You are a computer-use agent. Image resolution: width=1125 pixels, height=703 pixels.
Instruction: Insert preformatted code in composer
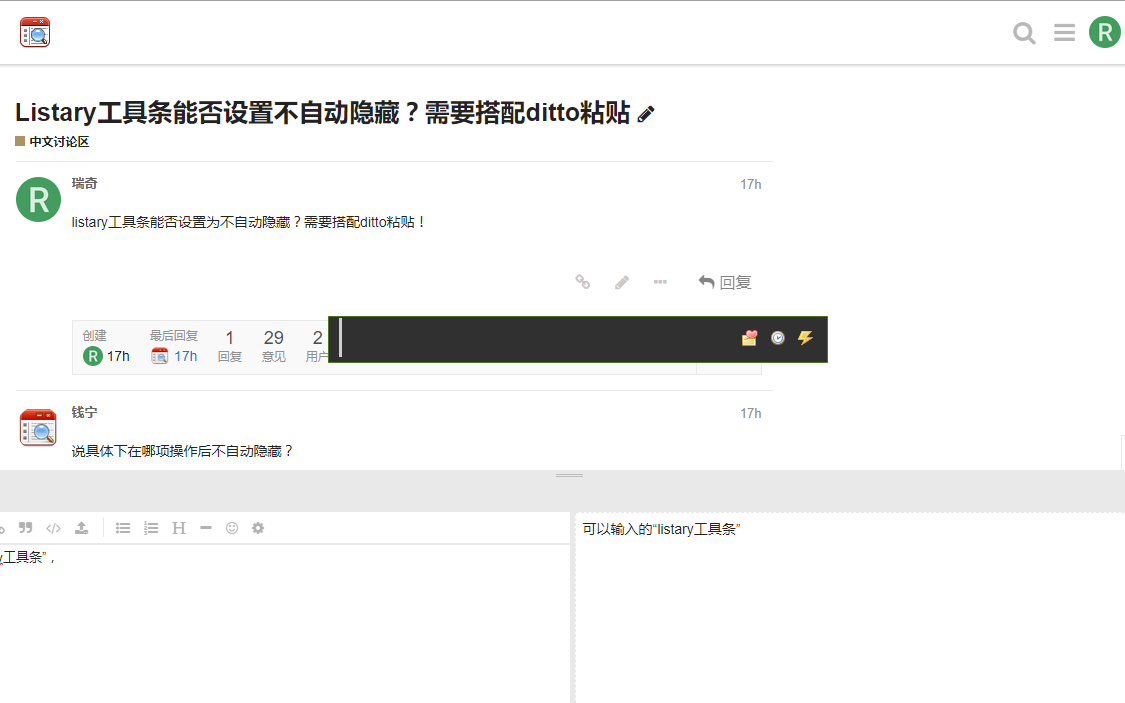coord(53,528)
